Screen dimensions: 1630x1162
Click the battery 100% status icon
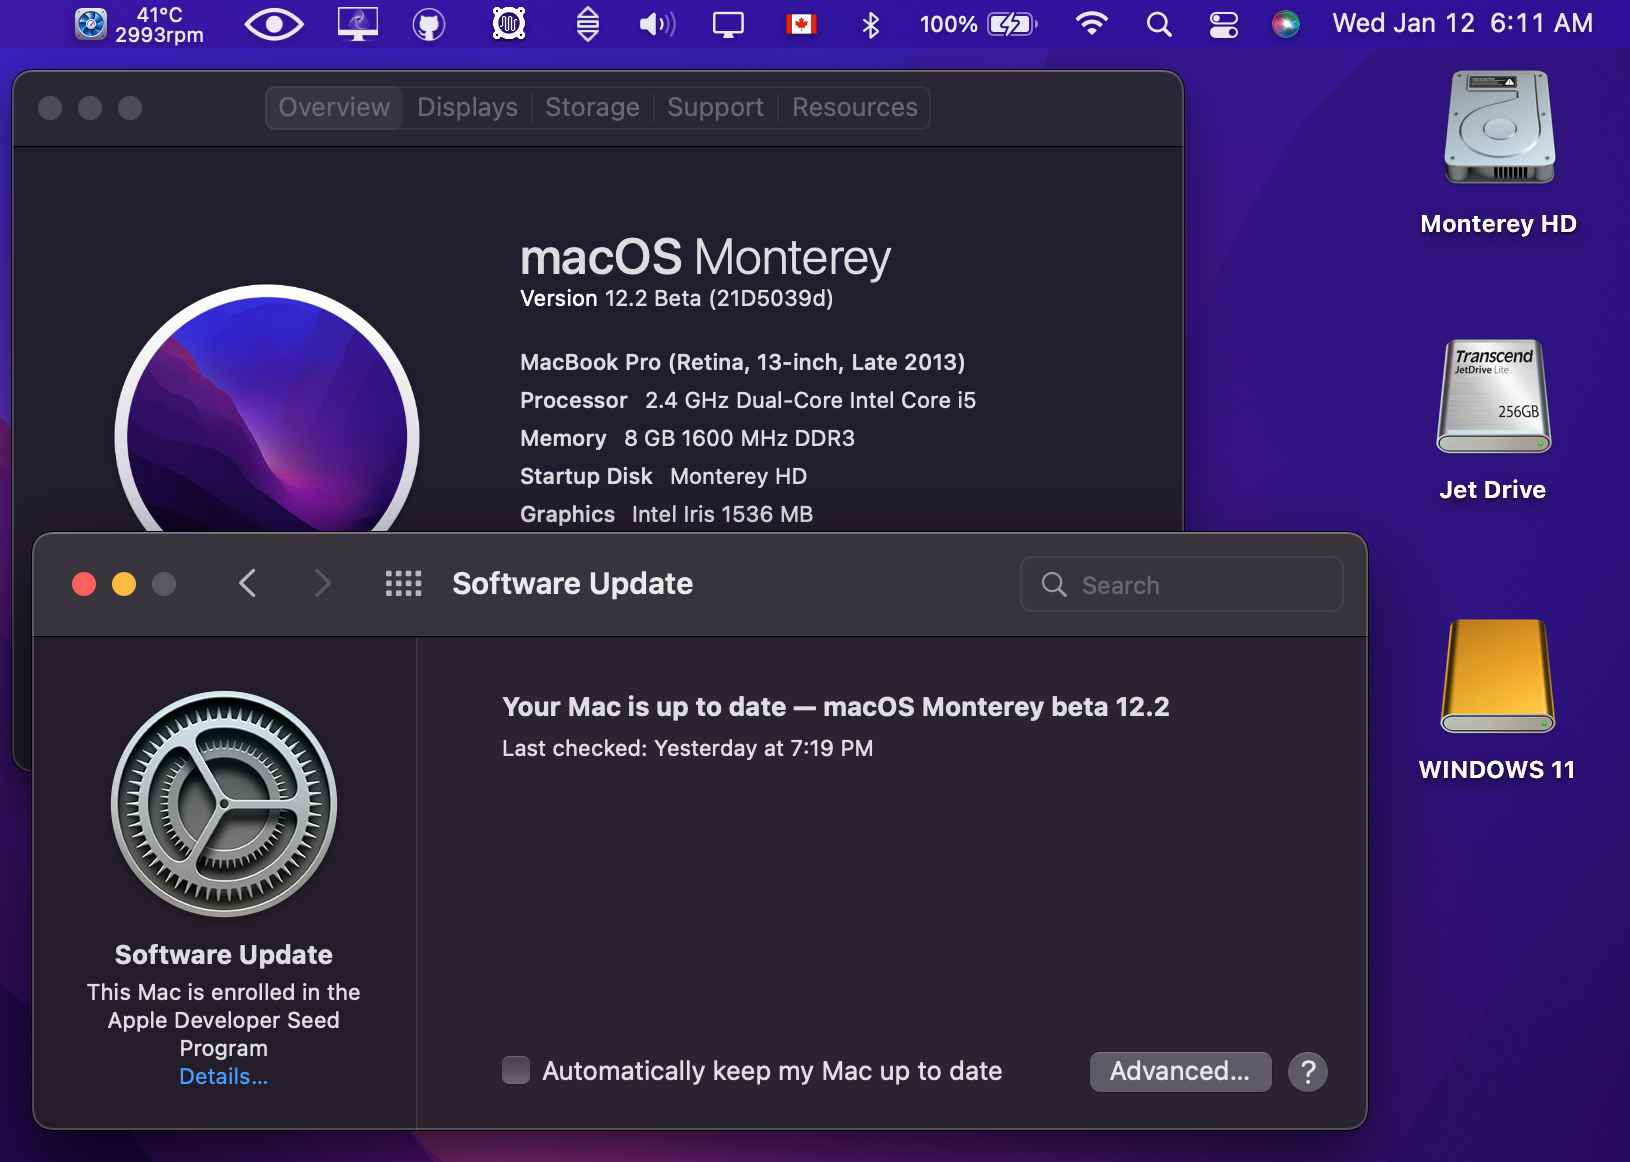(x=978, y=24)
